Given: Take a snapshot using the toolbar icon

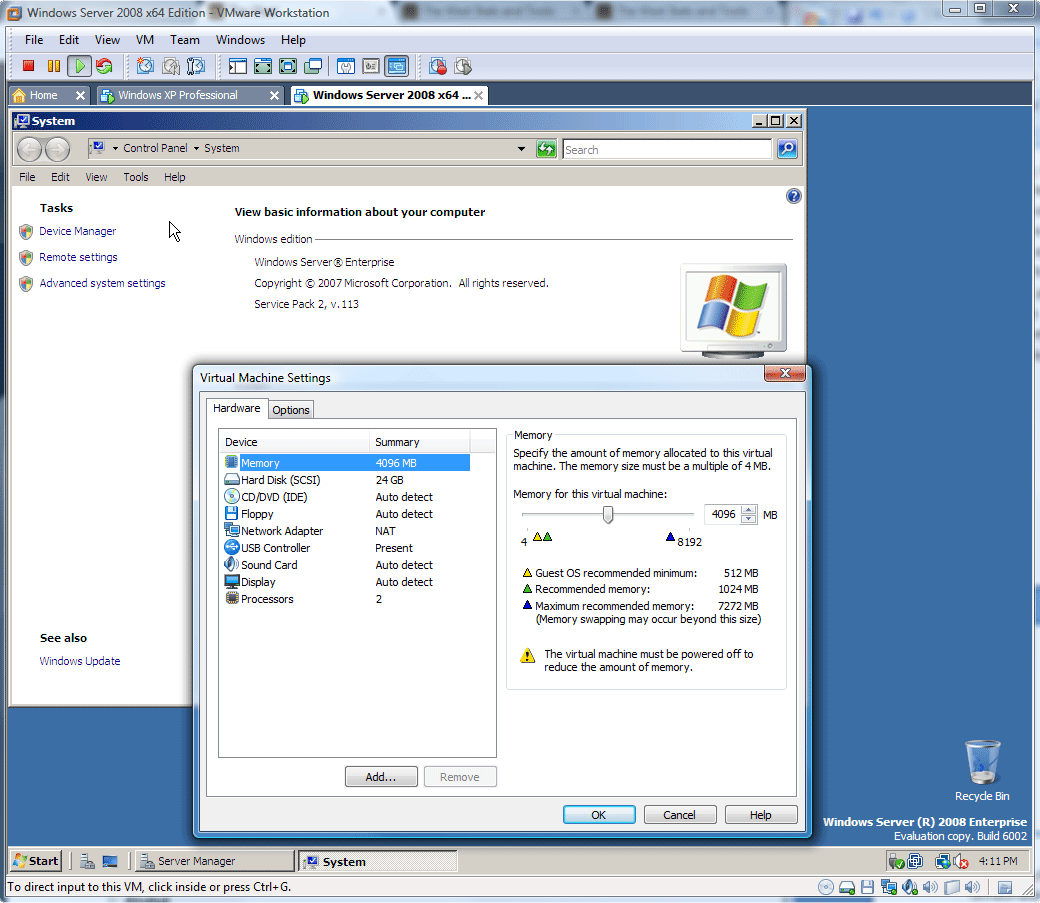Looking at the screenshot, I should tap(145, 66).
